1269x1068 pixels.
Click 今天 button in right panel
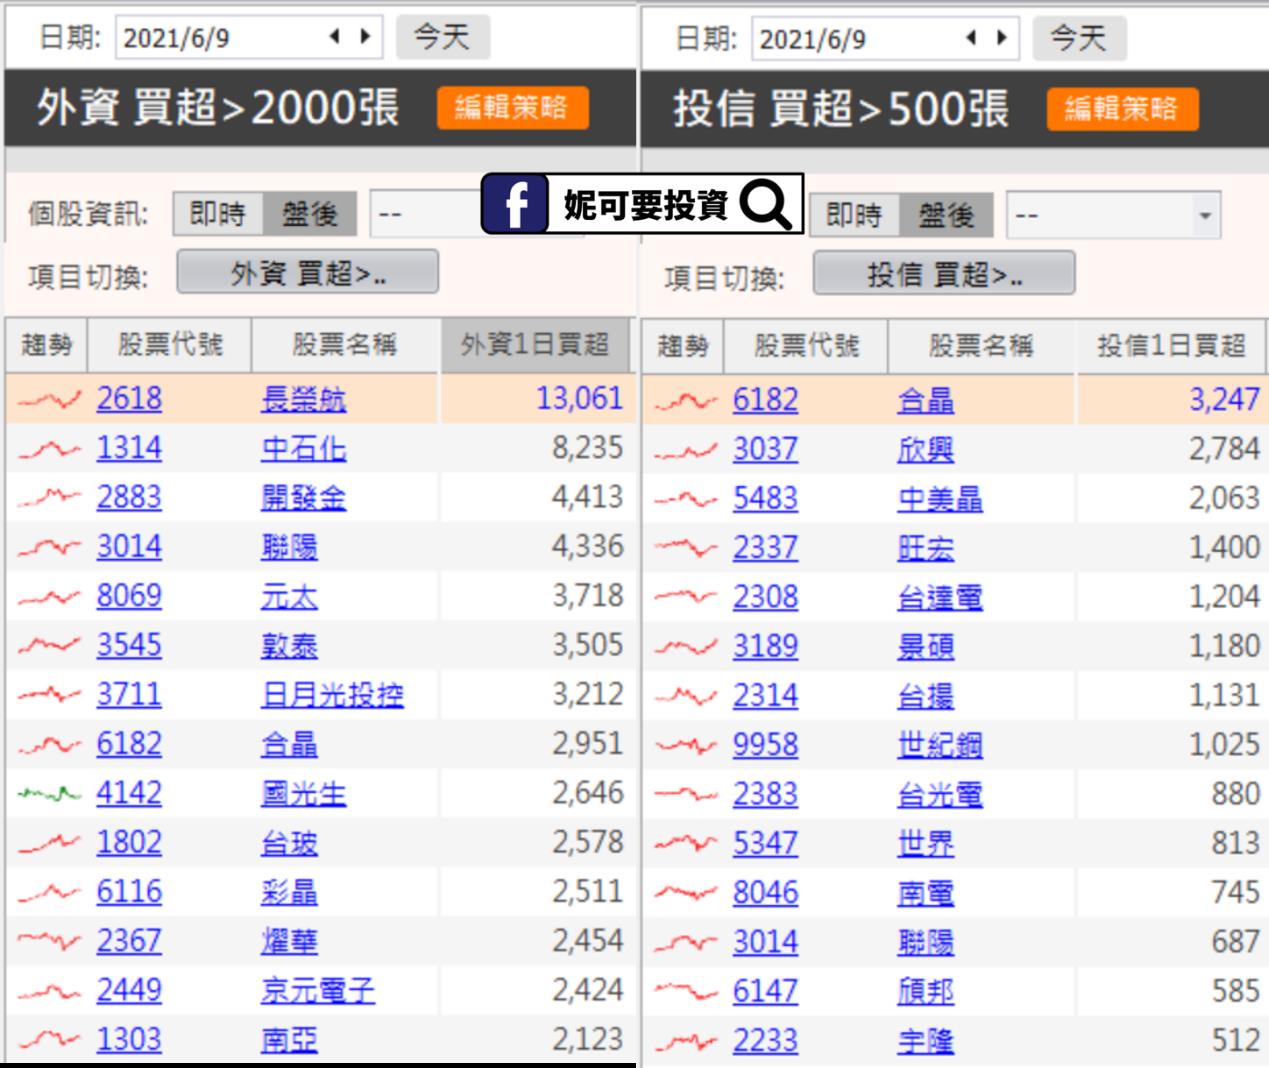coord(1078,38)
